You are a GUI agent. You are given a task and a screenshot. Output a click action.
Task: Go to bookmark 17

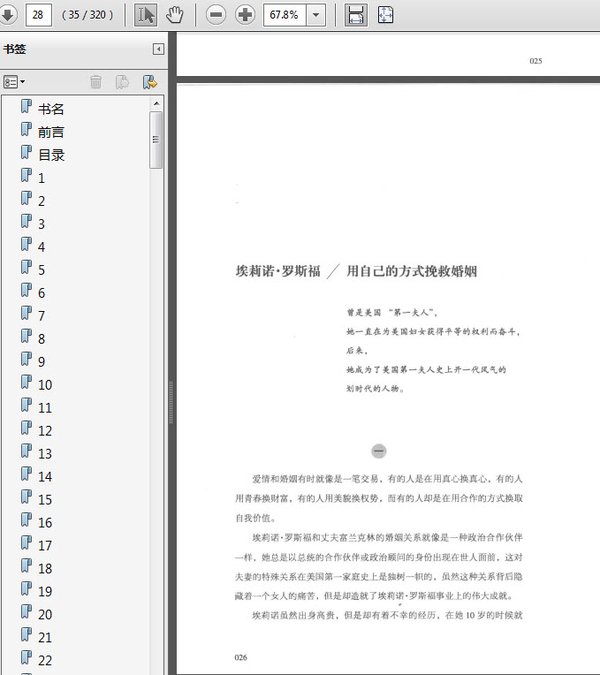click(45, 545)
